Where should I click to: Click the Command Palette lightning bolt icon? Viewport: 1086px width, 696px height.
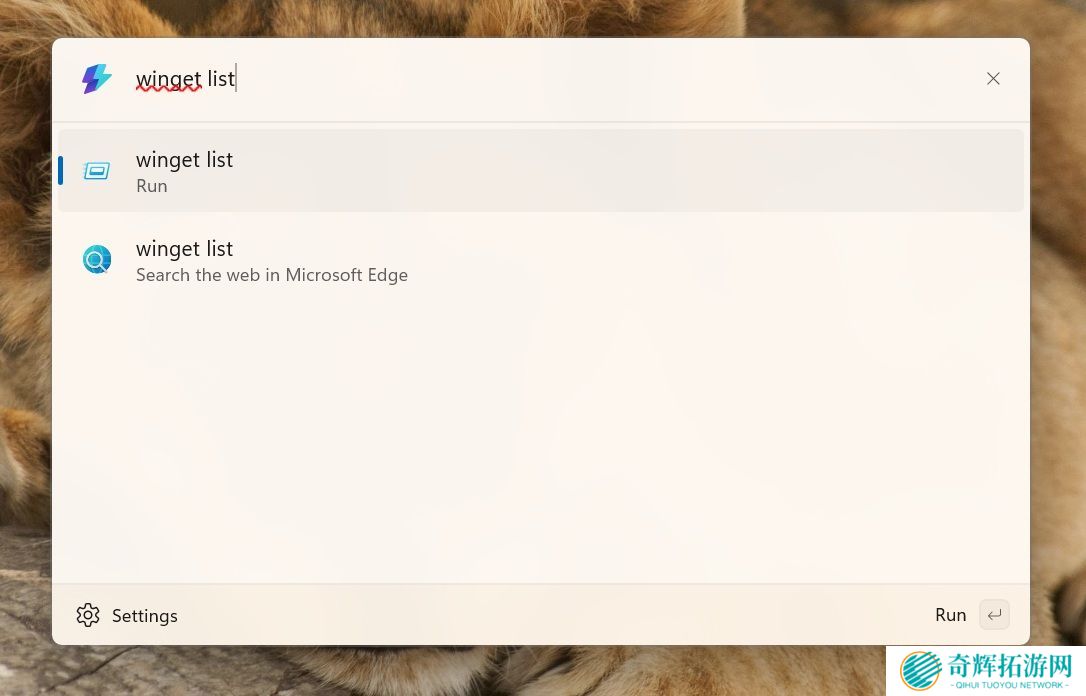(x=97, y=79)
